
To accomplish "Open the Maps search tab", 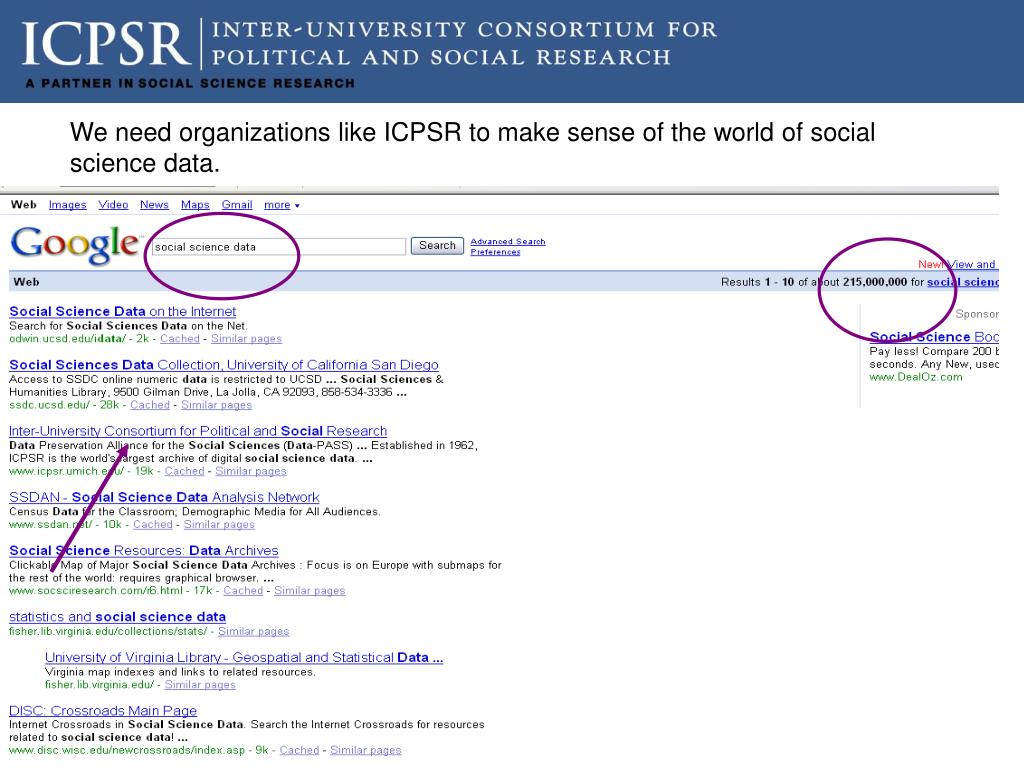I will click(195, 205).
